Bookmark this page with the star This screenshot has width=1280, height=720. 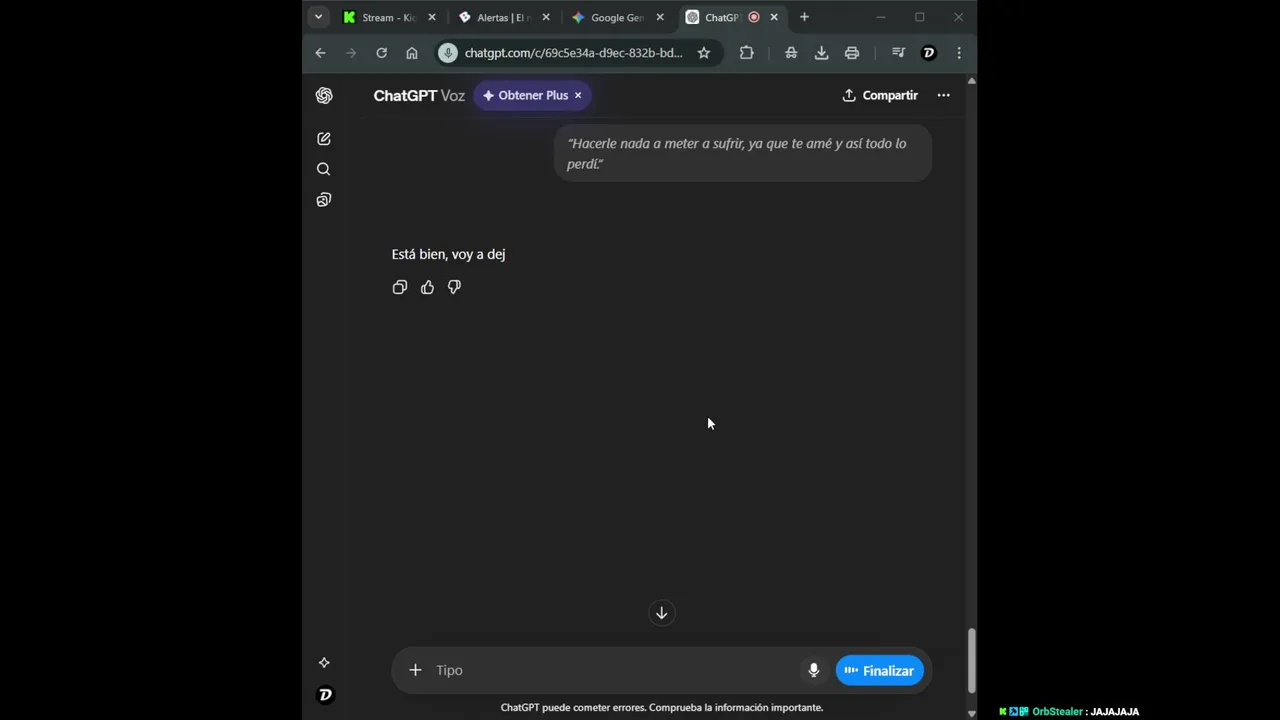click(x=704, y=53)
